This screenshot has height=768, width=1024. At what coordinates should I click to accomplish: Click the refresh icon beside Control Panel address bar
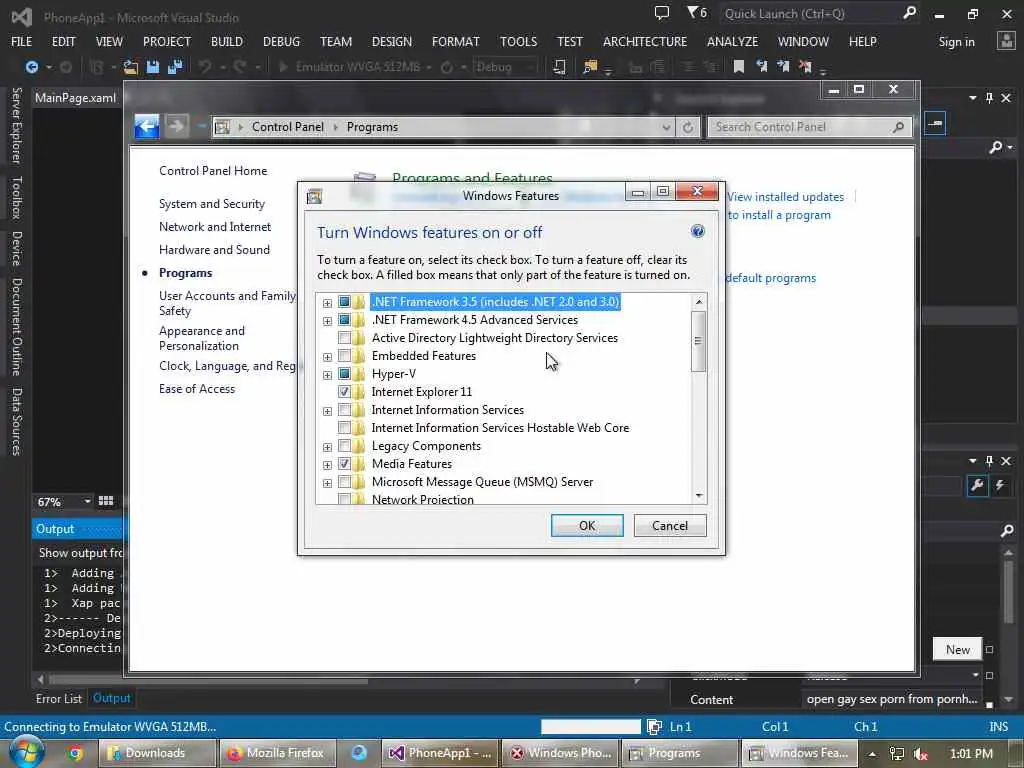click(688, 127)
